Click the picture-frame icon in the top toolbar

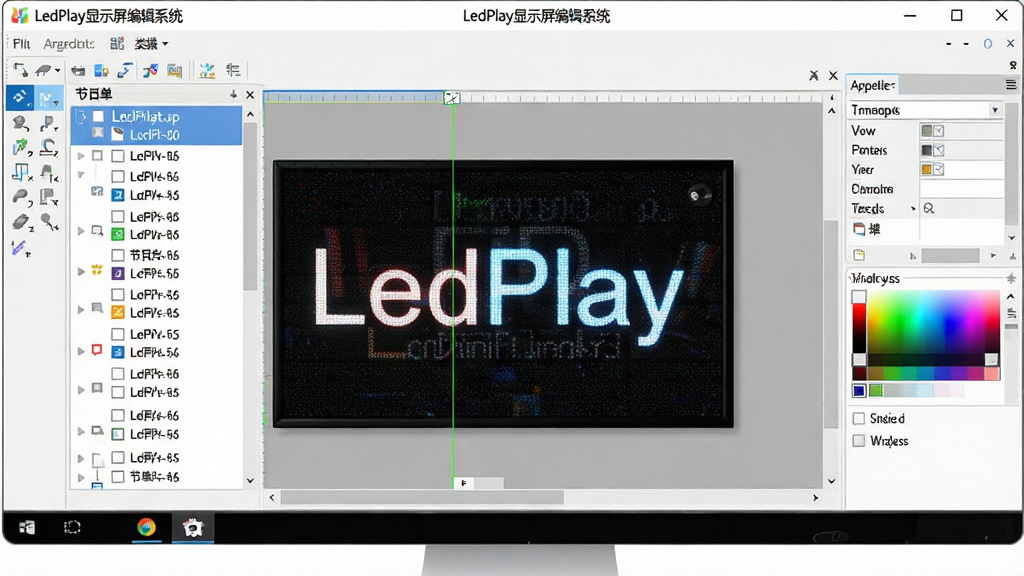[174, 70]
